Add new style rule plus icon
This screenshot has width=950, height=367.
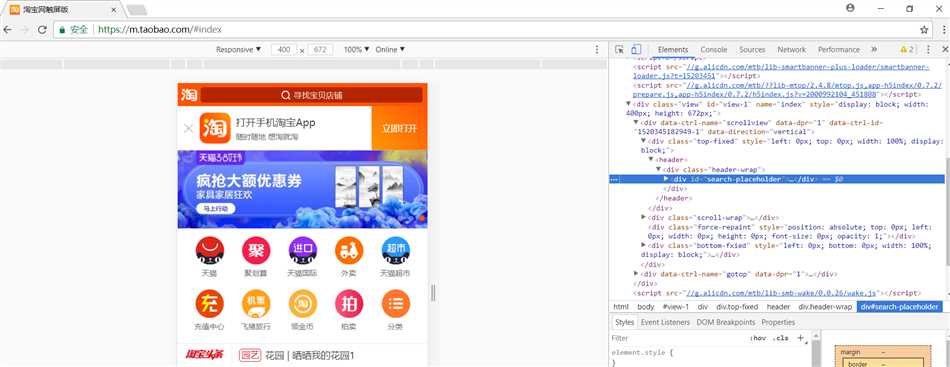tap(800, 338)
